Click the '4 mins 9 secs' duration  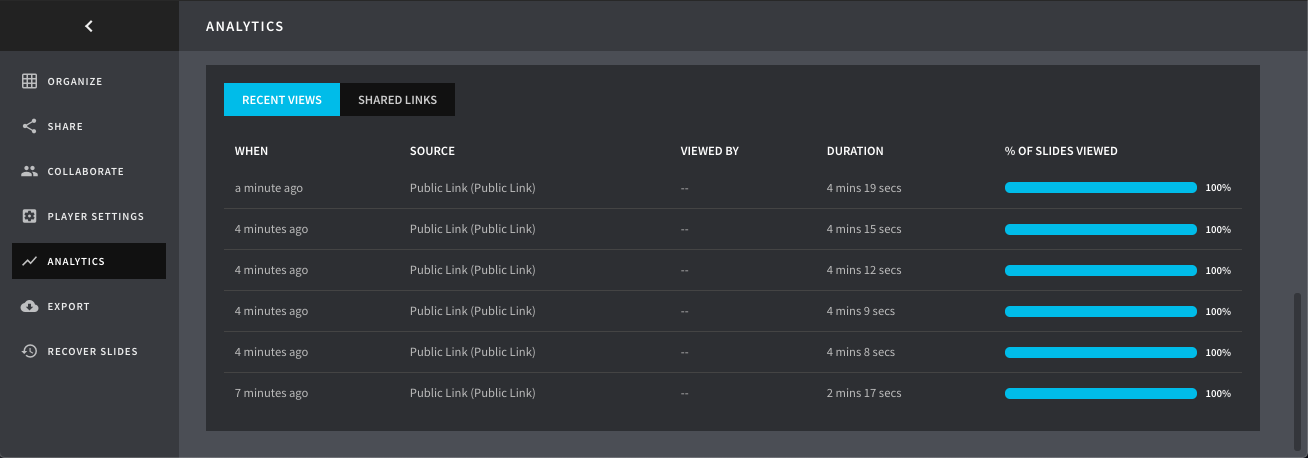click(x=861, y=311)
